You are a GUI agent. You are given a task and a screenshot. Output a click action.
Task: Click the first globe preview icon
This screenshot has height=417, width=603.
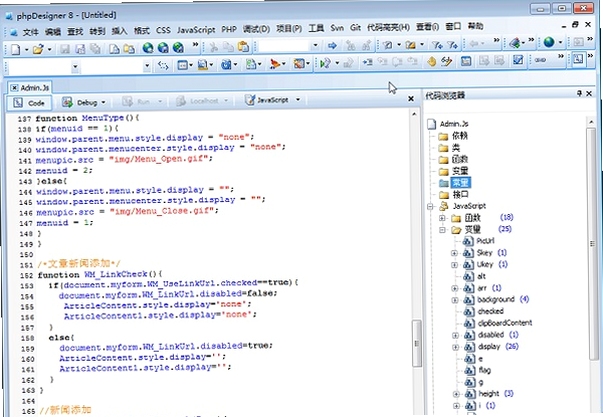pyautogui.click(x=148, y=48)
